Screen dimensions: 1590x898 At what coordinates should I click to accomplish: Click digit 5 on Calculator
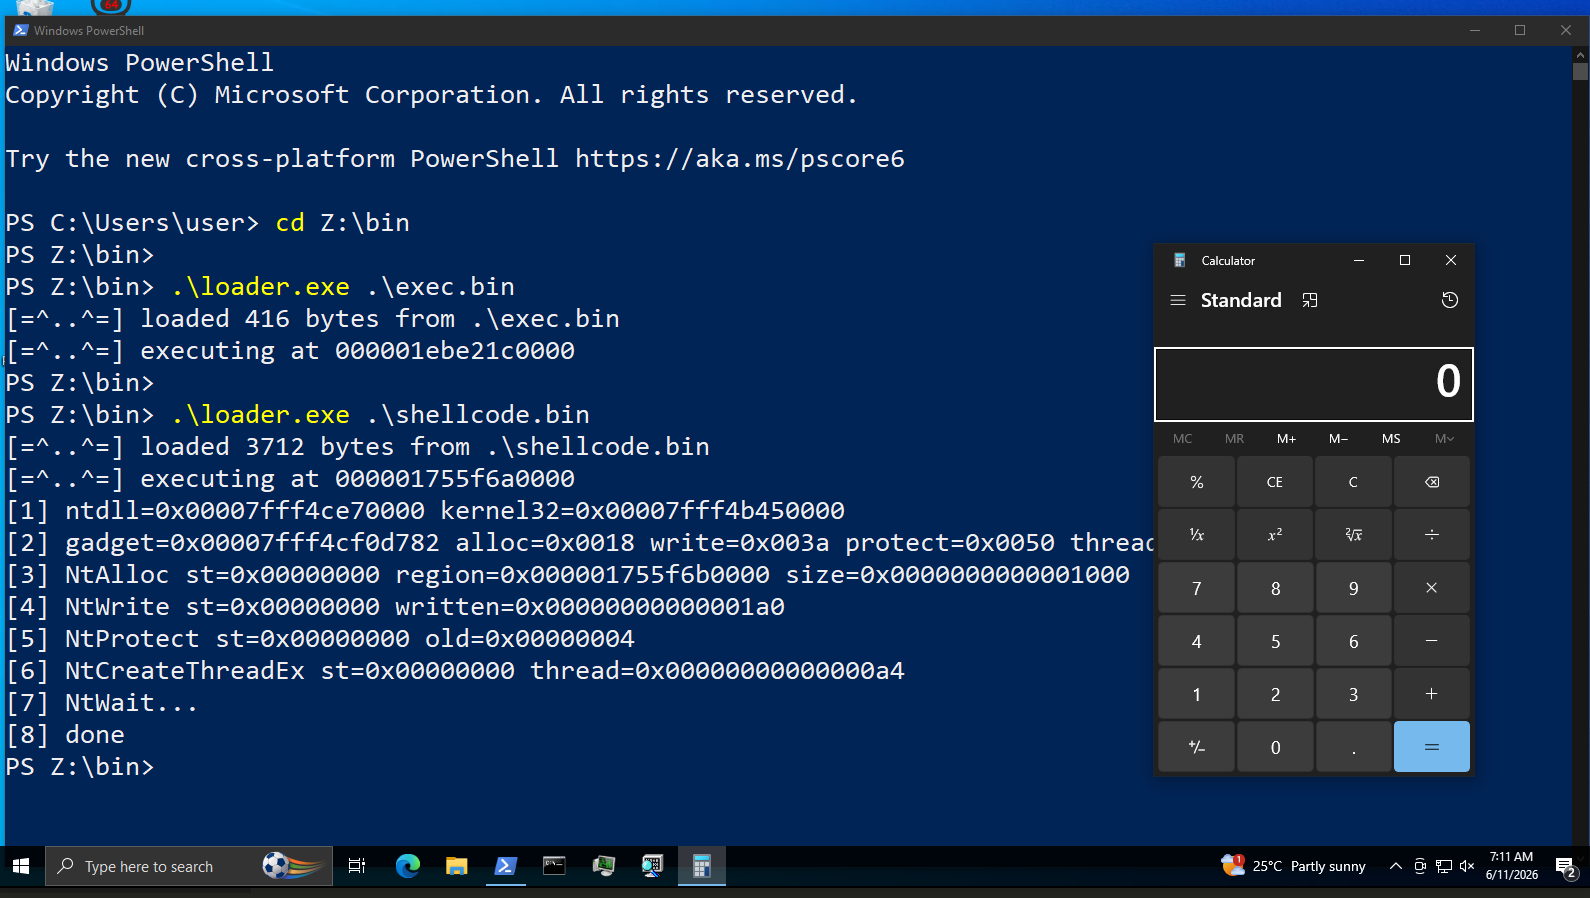(x=1275, y=641)
